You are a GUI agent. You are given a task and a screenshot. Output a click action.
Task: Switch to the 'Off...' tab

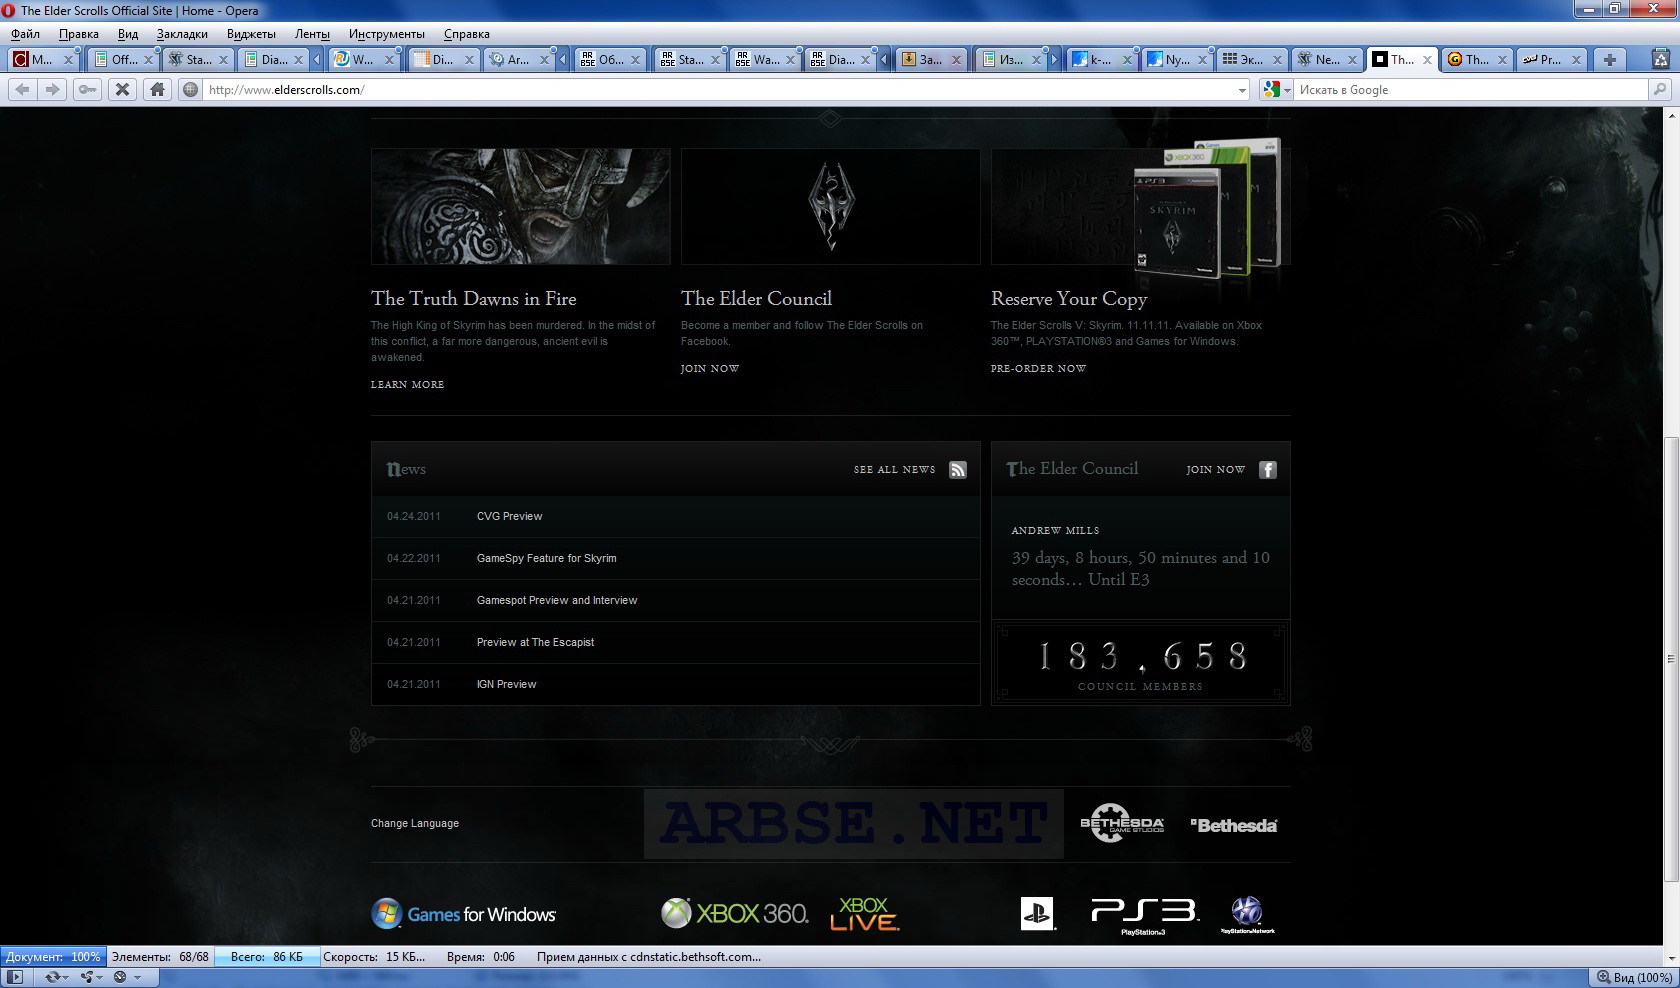tap(123, 59)
